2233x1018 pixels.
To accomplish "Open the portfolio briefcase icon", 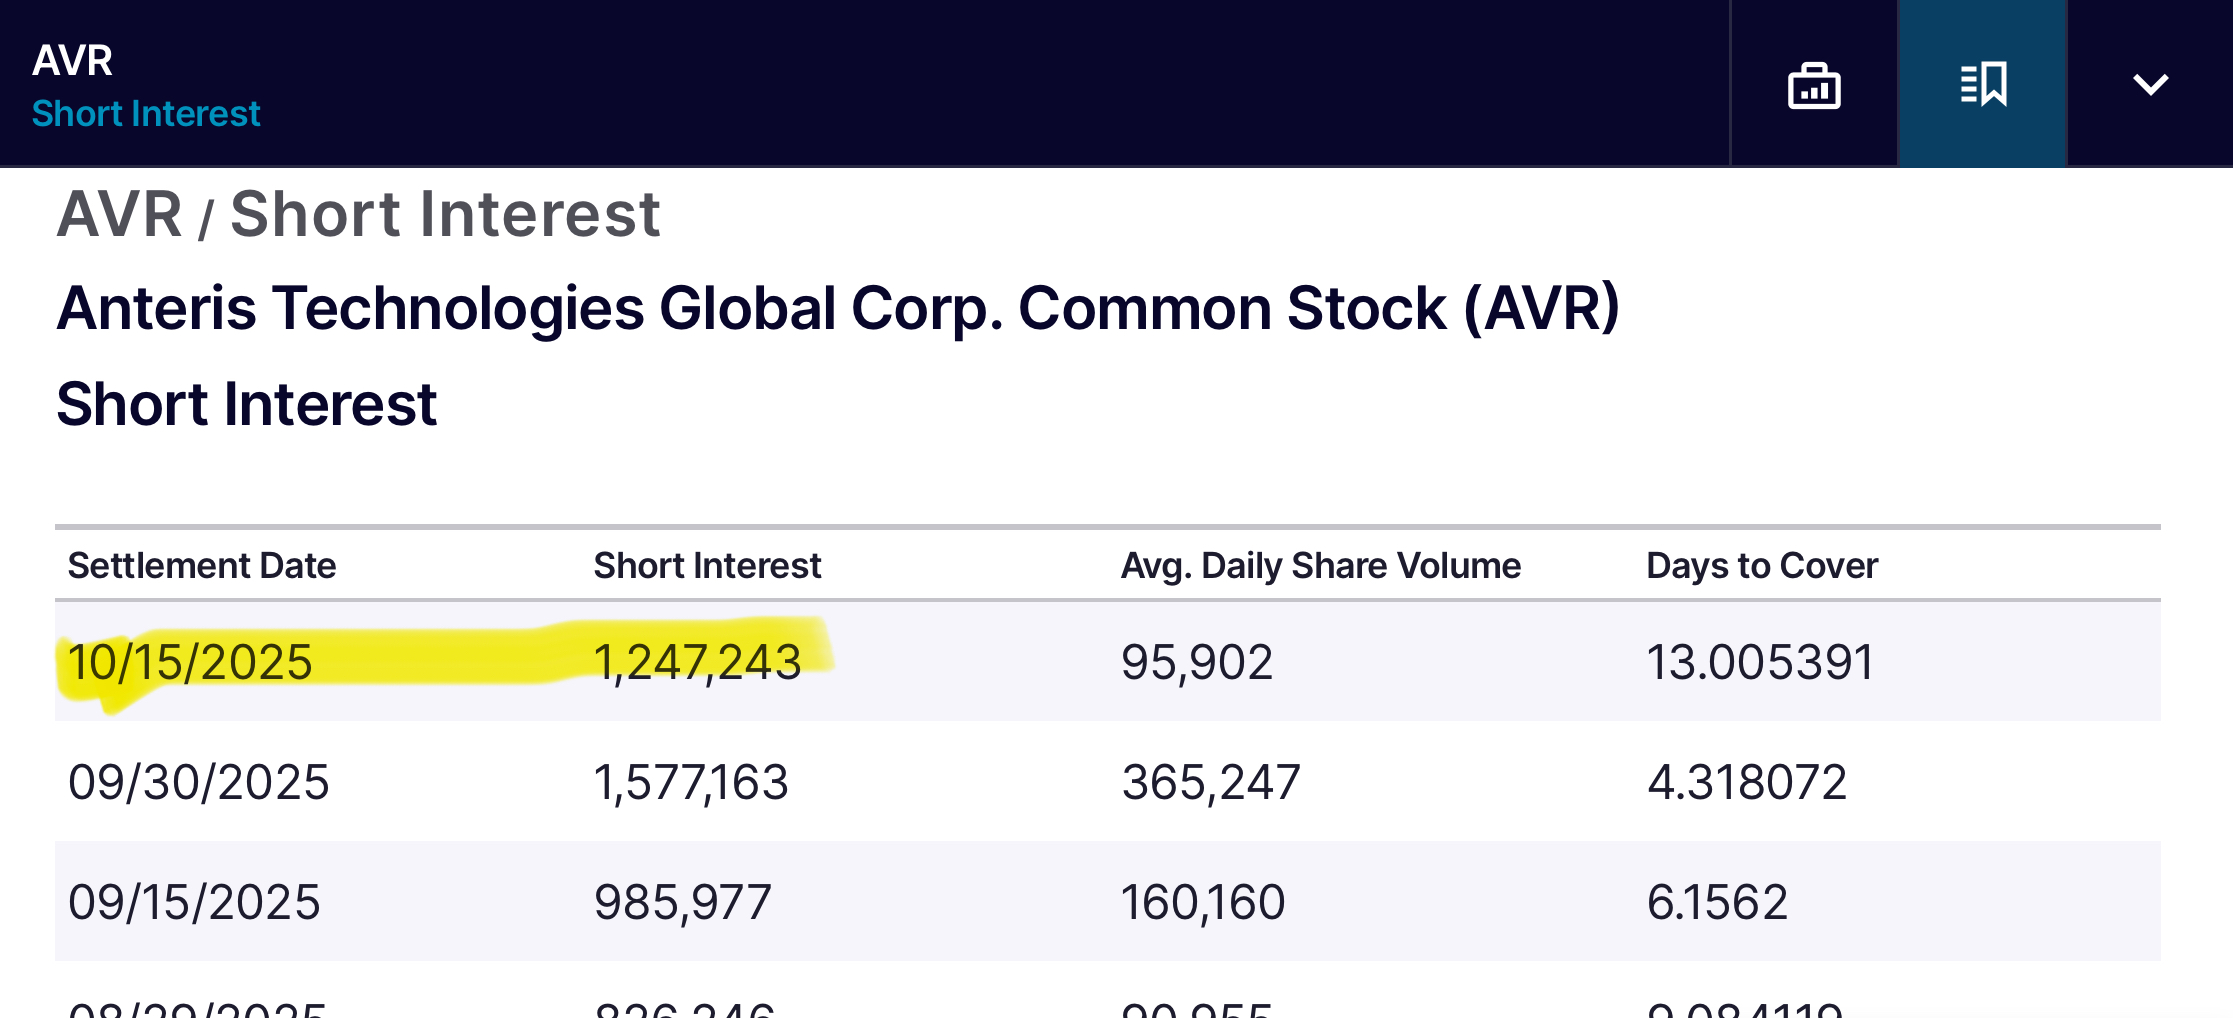I will (x=1814, y=84).
